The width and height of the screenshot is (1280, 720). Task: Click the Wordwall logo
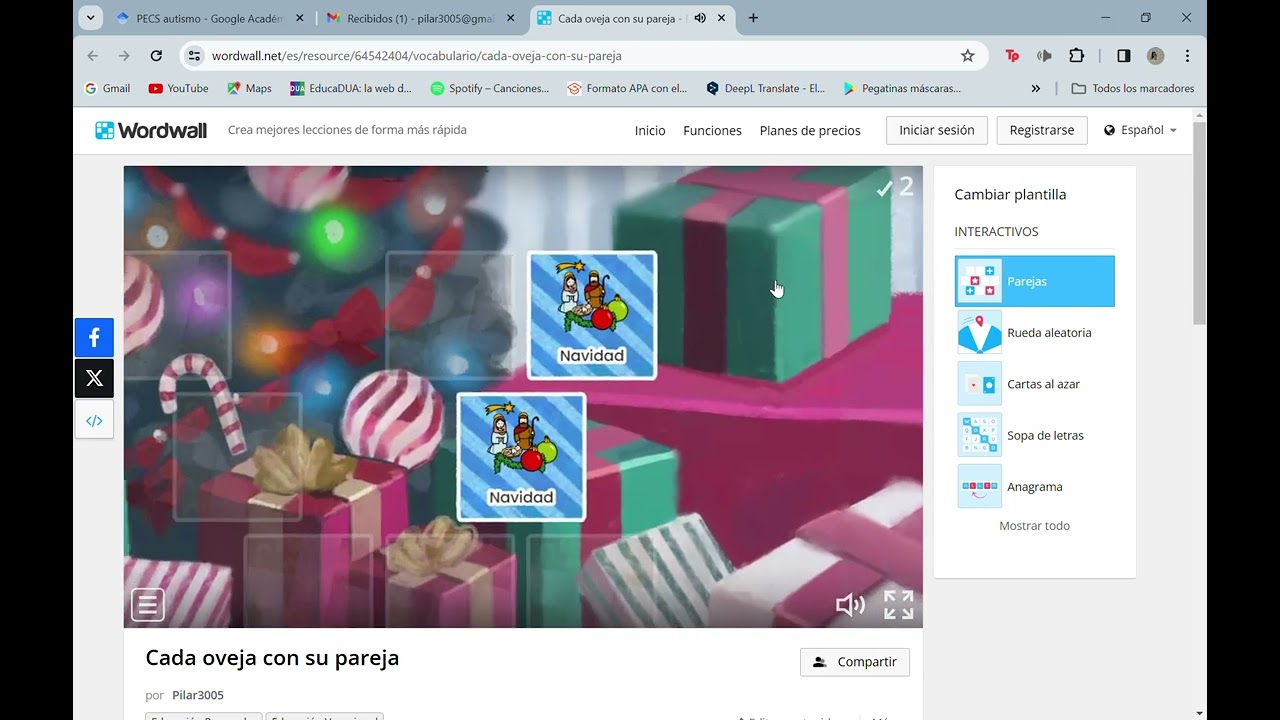coord(151,130)
